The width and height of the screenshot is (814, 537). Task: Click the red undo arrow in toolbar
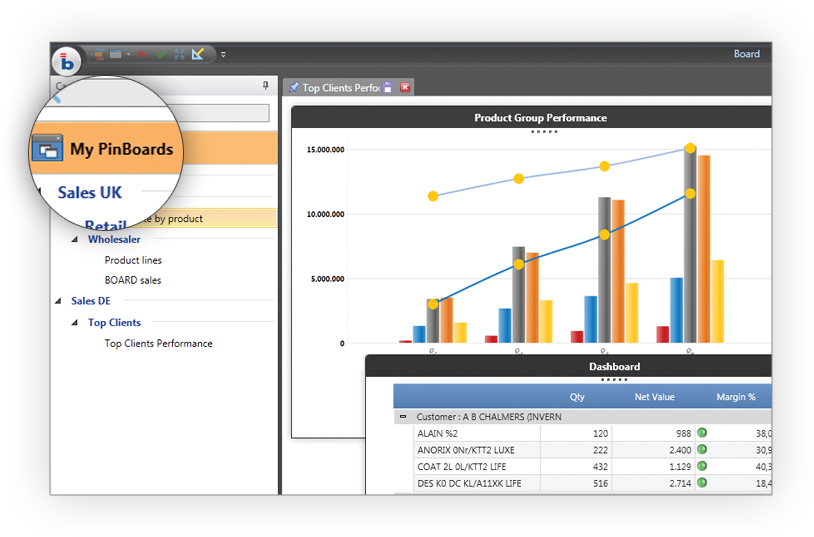tap(142, 54)
